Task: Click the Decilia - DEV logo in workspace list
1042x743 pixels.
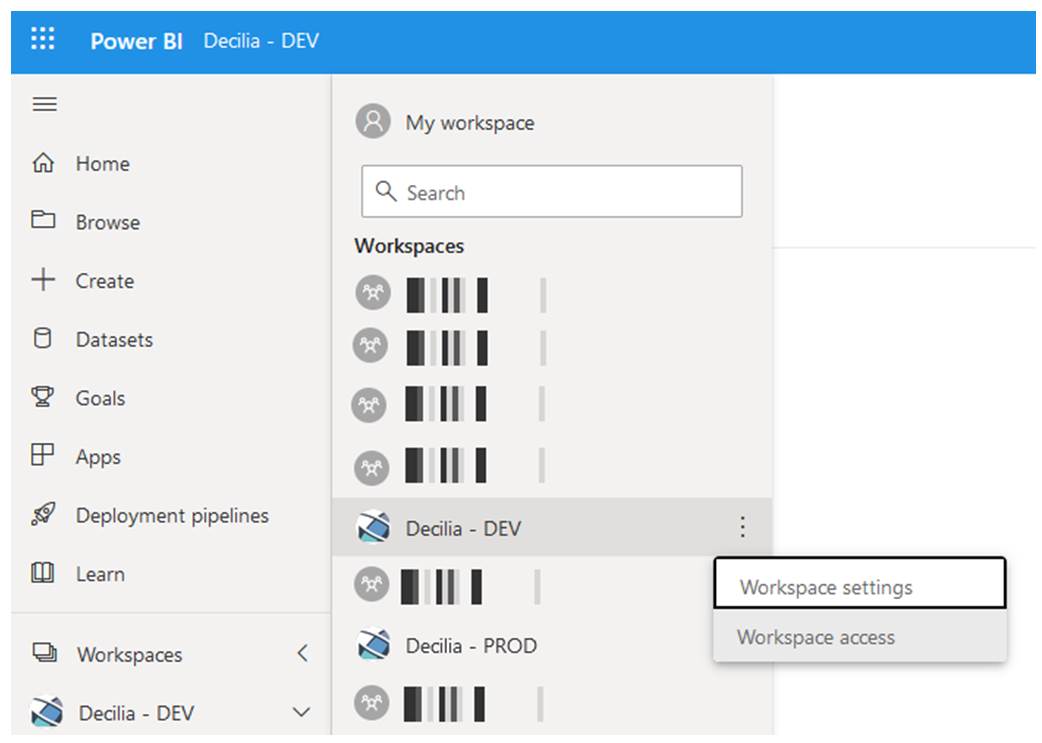Action: point(373,527)
